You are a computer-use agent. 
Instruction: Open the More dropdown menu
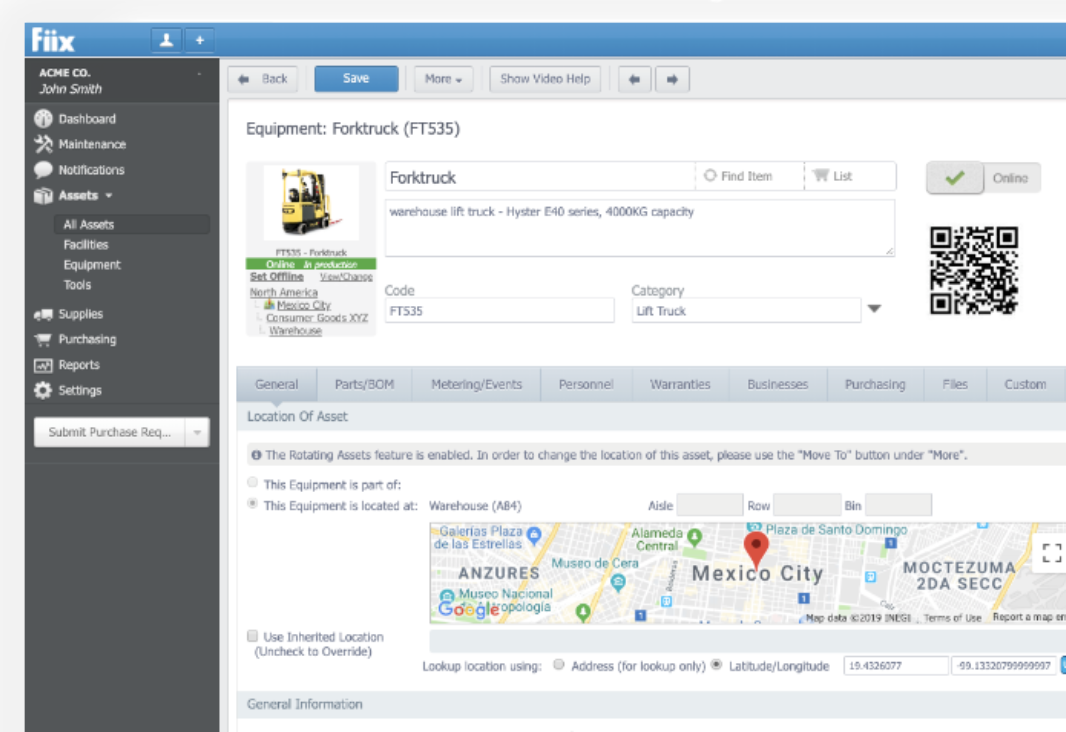point(443,80)
